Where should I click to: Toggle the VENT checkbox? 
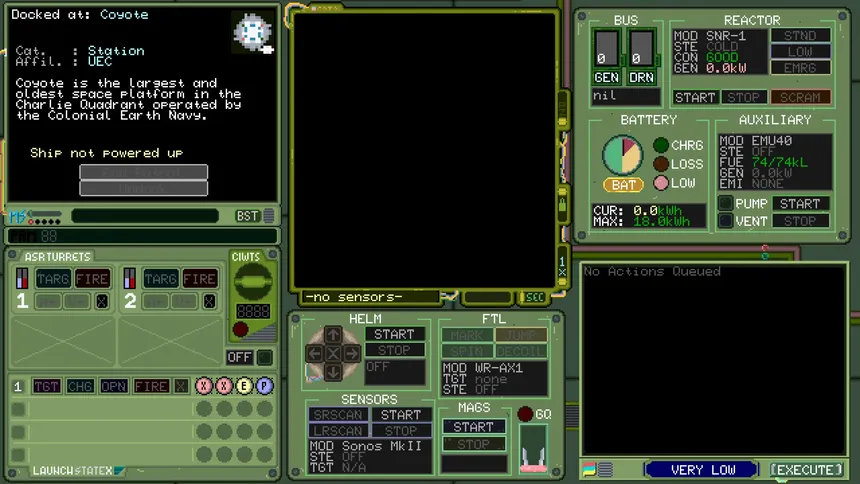pyautogui.click(x=725, y=221)
